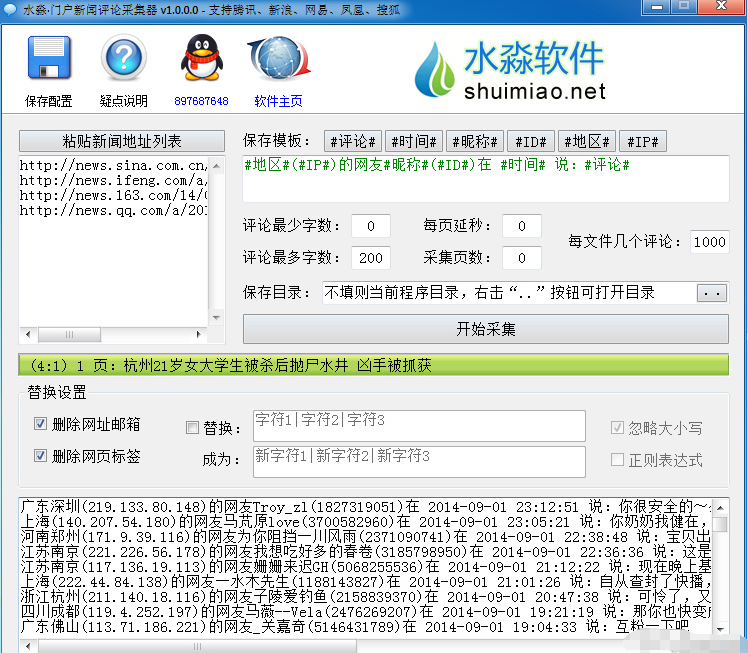Open the question mark help icon

pos(123,61)
